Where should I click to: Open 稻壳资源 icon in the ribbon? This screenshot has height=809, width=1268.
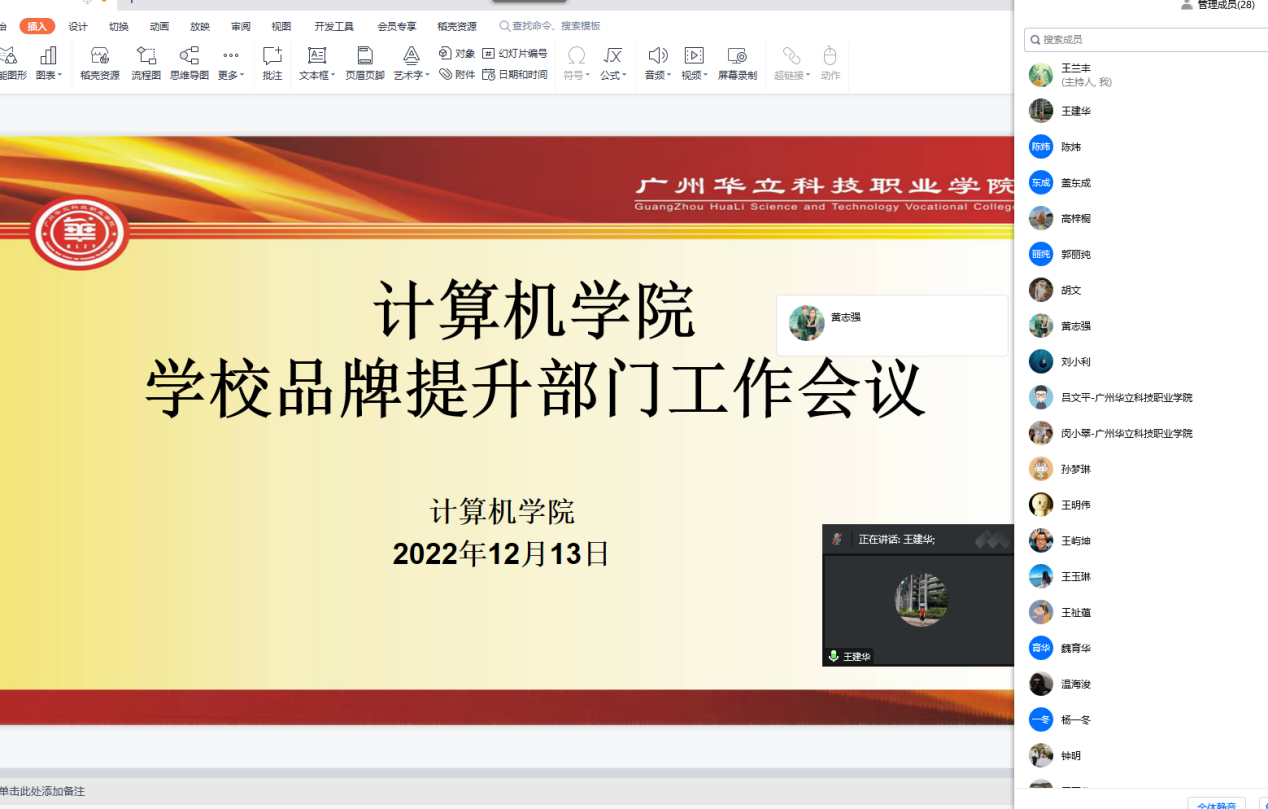[x=100, y=62]
